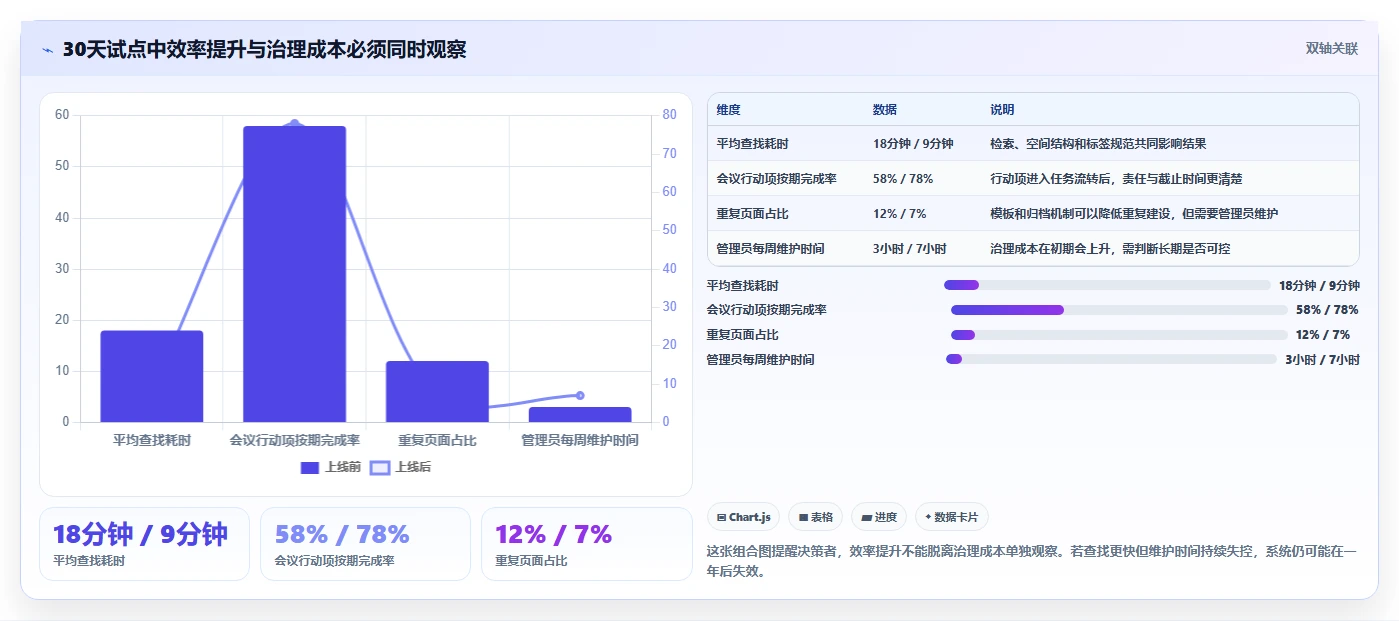This screenshot has width=1399, height=621.
Task: Click the 双轴关联 label in the header
Action: coord(1331,49)
